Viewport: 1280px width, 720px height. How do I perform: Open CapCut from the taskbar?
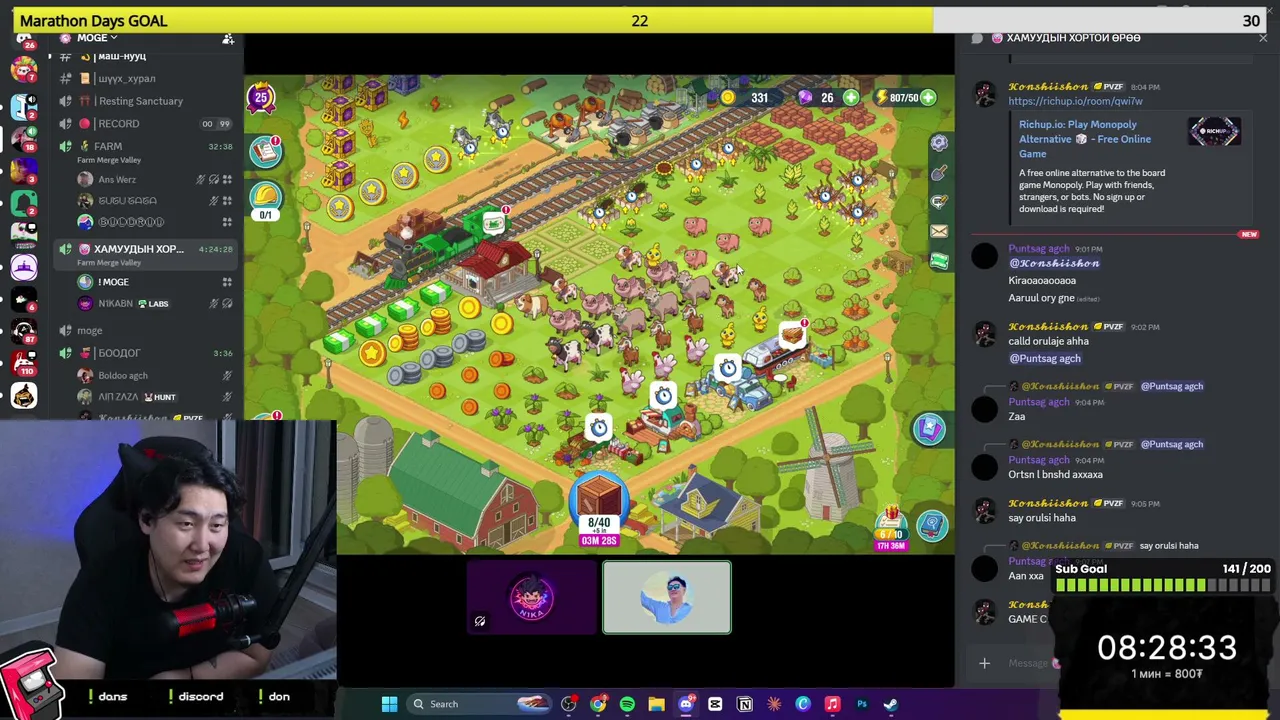click(715, 704)
